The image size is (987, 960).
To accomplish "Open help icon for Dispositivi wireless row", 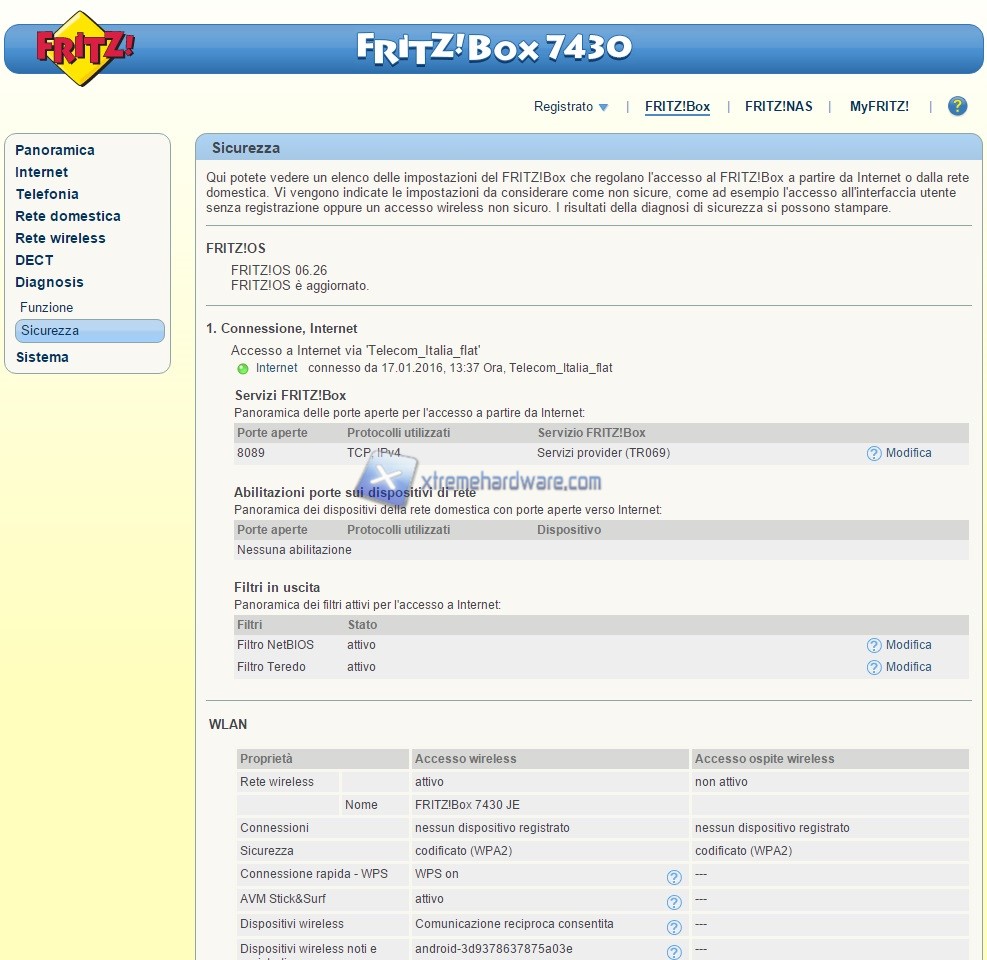I will (674, 927).
